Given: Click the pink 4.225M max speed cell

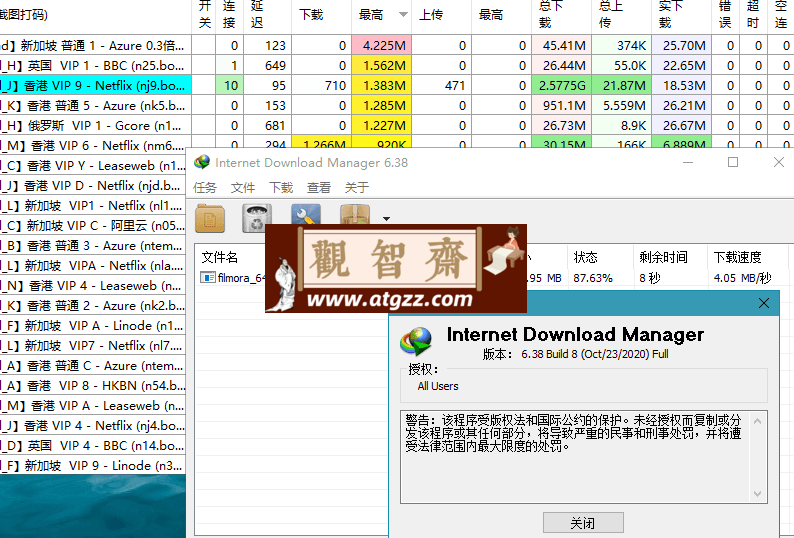Looking at the screenshot, I should [382, 45].
